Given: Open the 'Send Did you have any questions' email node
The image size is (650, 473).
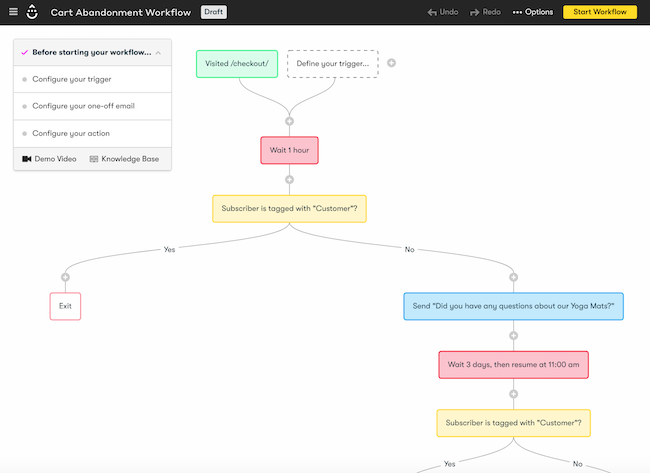Looking at the screenshot, I should [513, 306].
